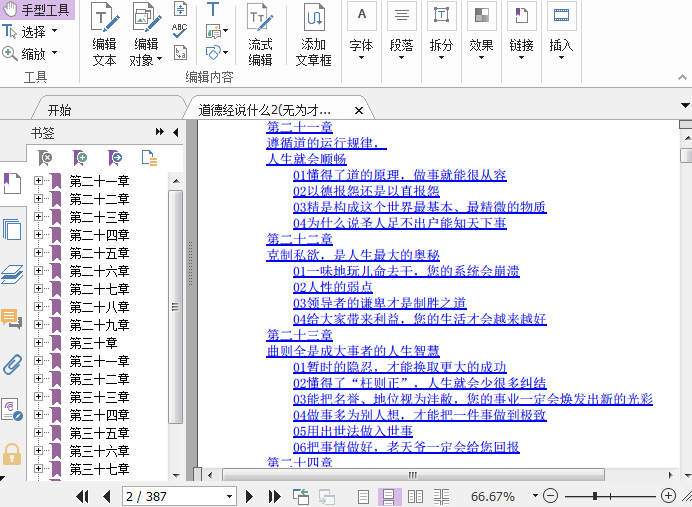Click the bookmark options page icon
692x507 pixels.
[150, 158]
